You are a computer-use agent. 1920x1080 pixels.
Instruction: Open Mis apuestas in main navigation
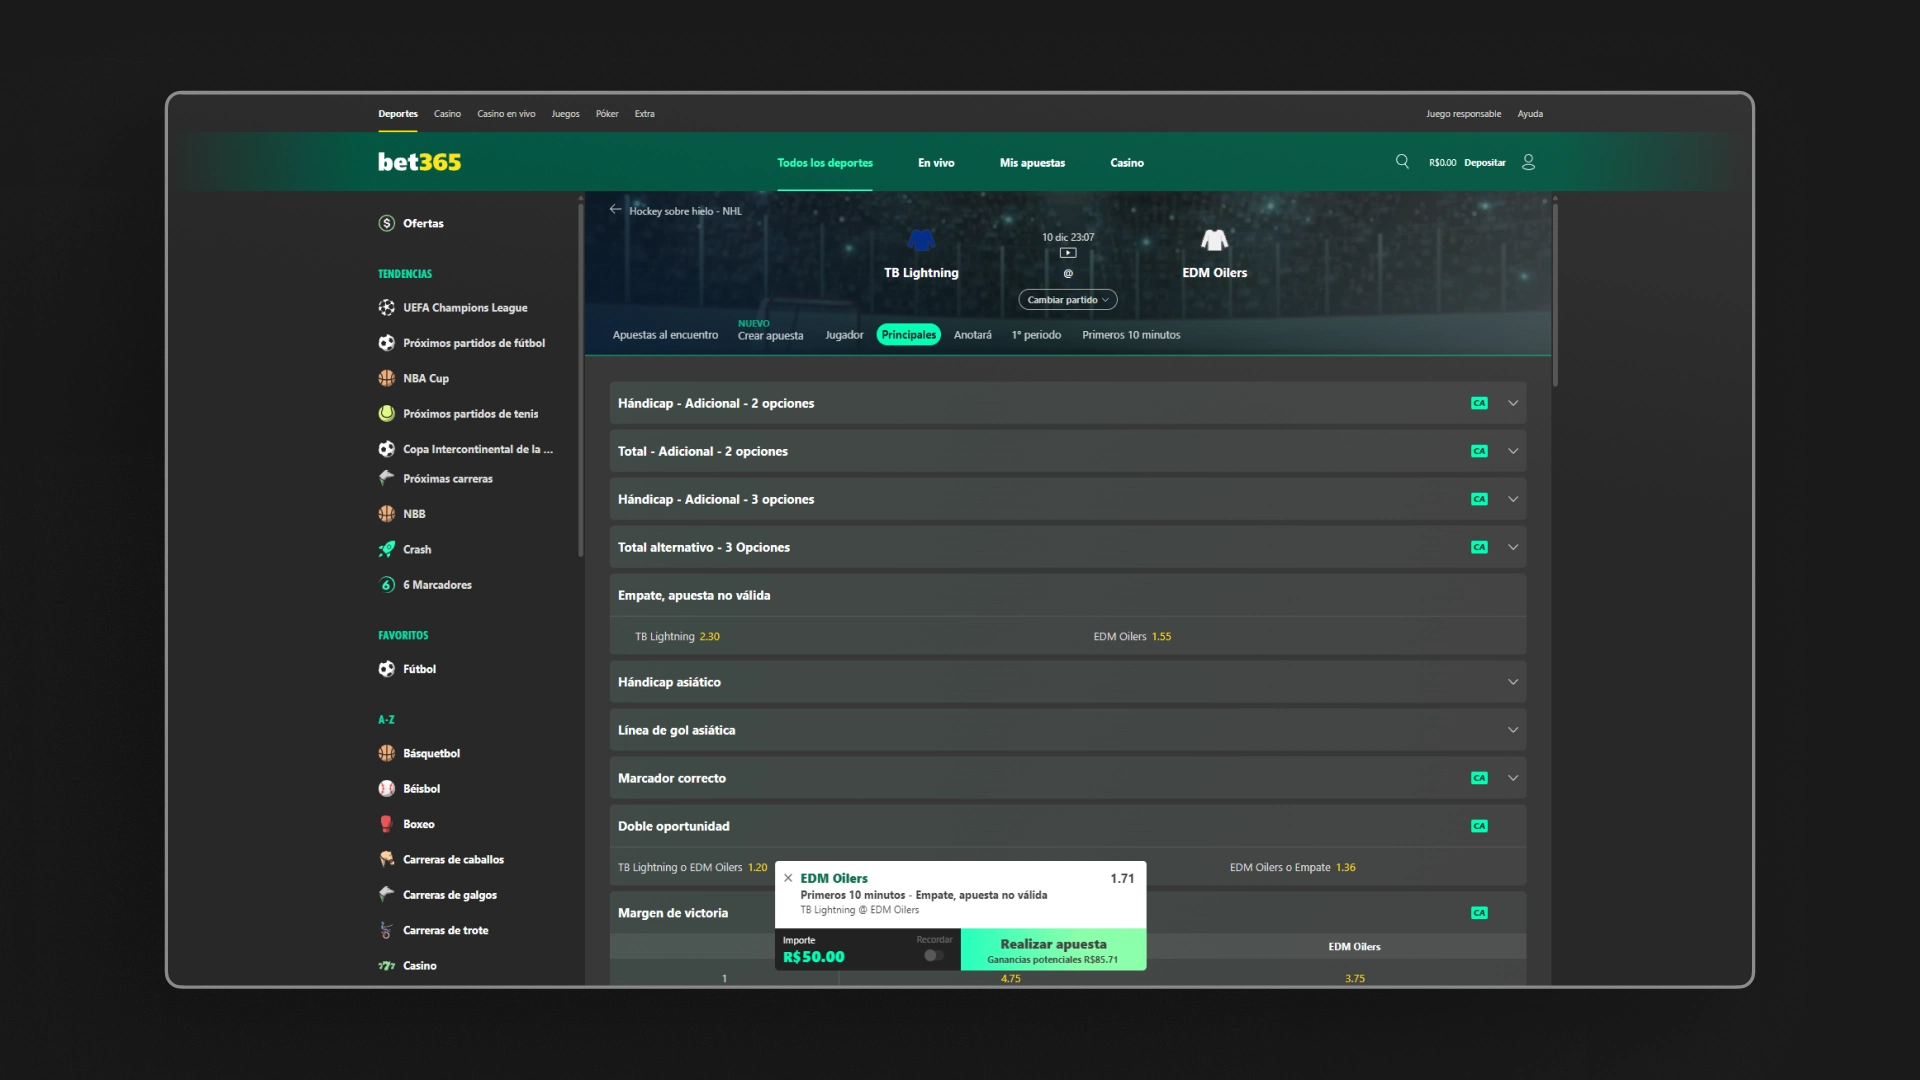pyautogui.click(x=1032, y=163)
